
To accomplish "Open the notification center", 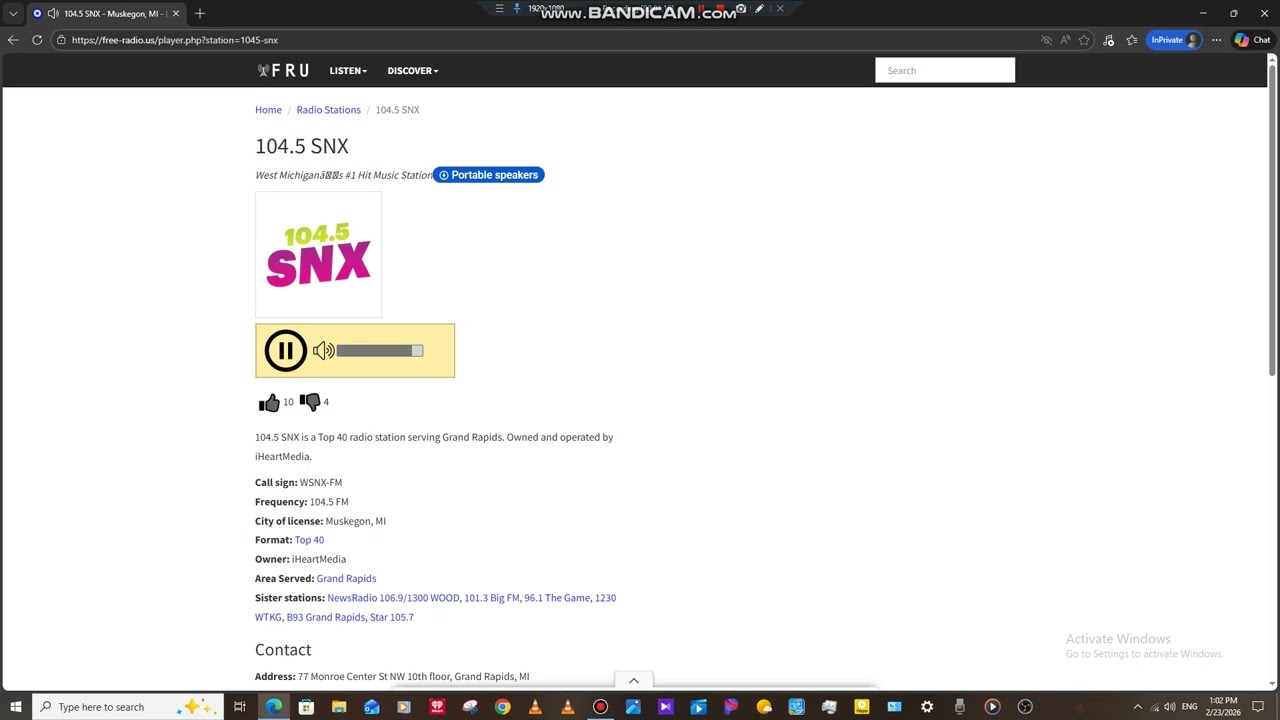I will point(1259,707).
